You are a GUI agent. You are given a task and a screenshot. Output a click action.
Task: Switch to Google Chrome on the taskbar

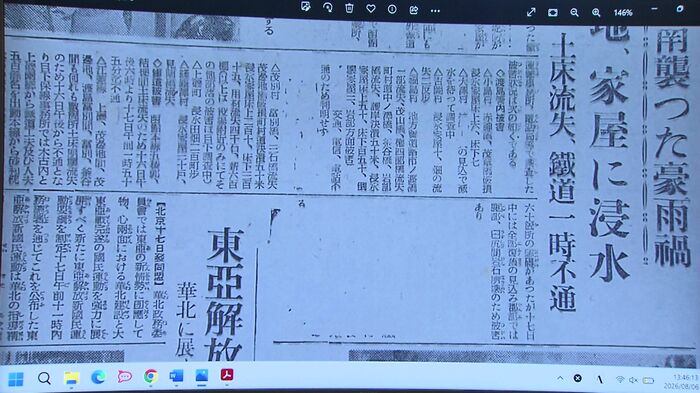(x=151, y=376)
